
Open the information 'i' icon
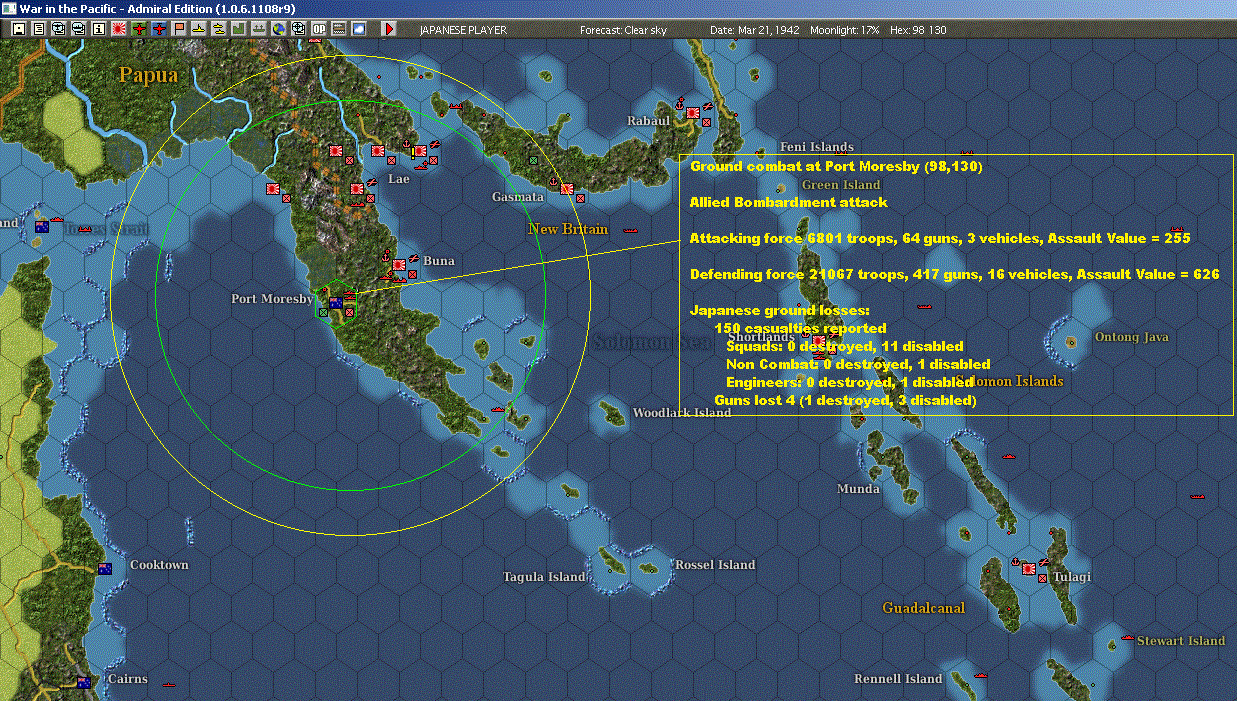pos(99,29)
